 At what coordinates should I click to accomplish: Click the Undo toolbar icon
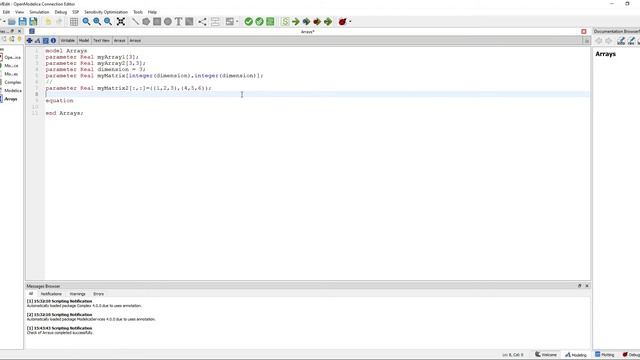point(48,22)
